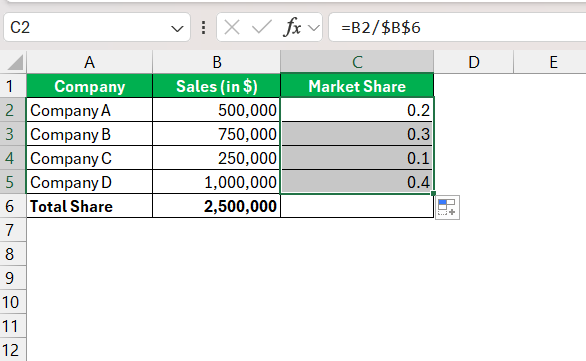This screenshot has width=586, height=361.
Task: Select row 2 header
Action: click(x=13, y=110)
